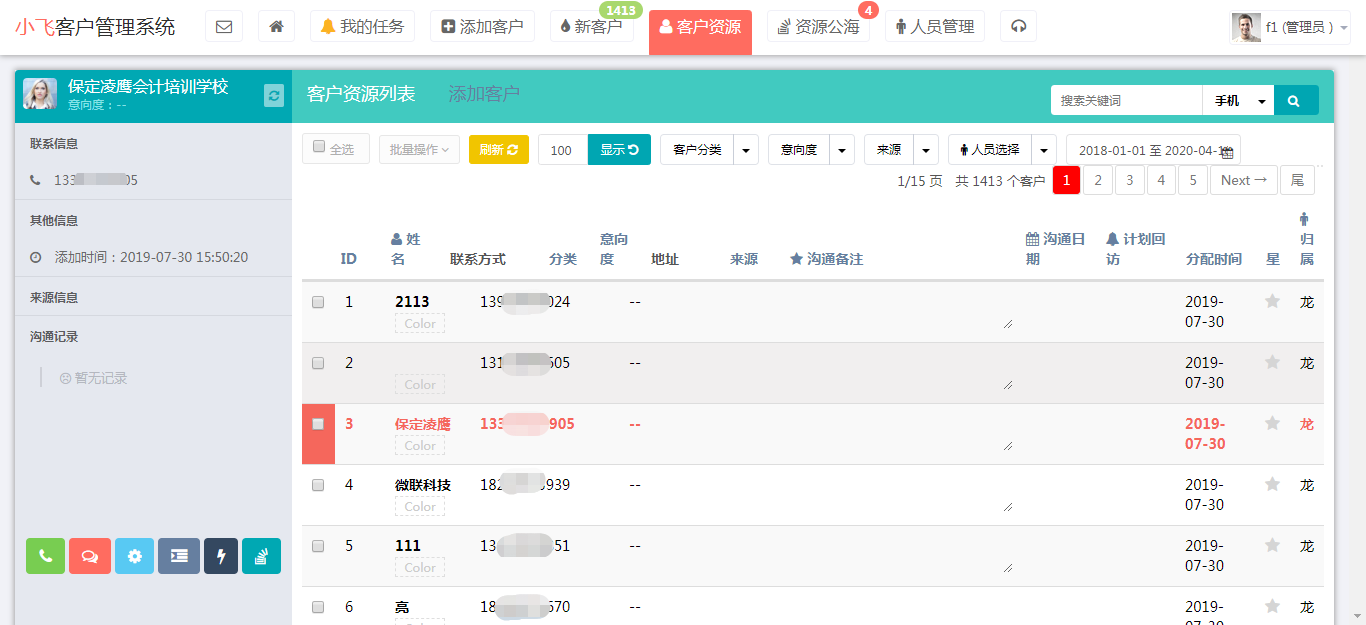Screen dimensions: 1366x625
Task: Switch to the 添加客户 tab
Action: (484, 94)
